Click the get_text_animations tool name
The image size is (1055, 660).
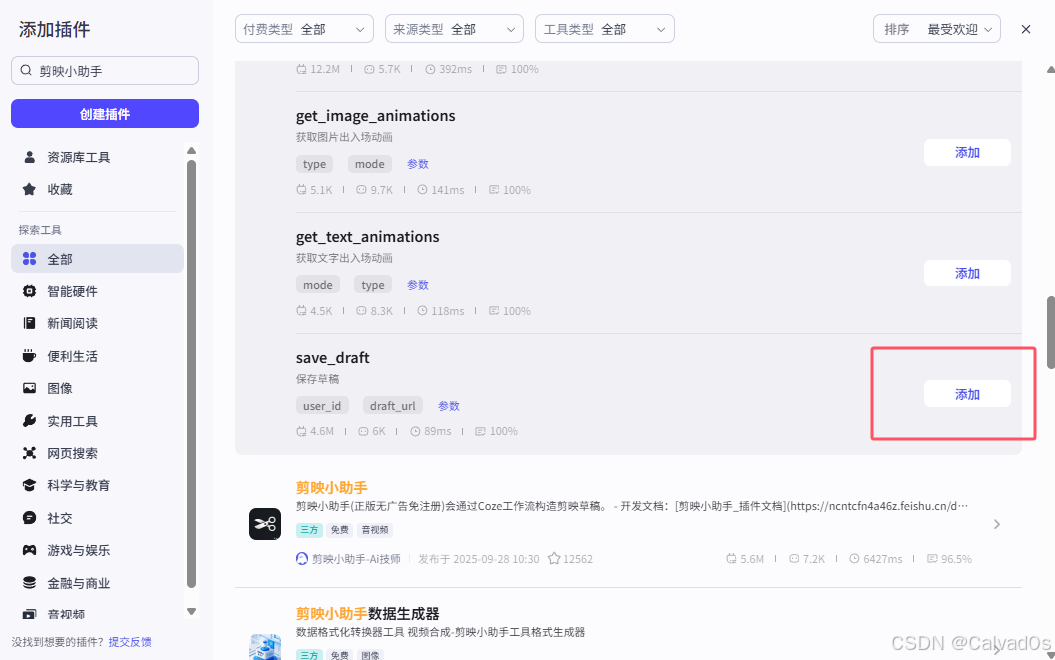click(x=367, y=237)
